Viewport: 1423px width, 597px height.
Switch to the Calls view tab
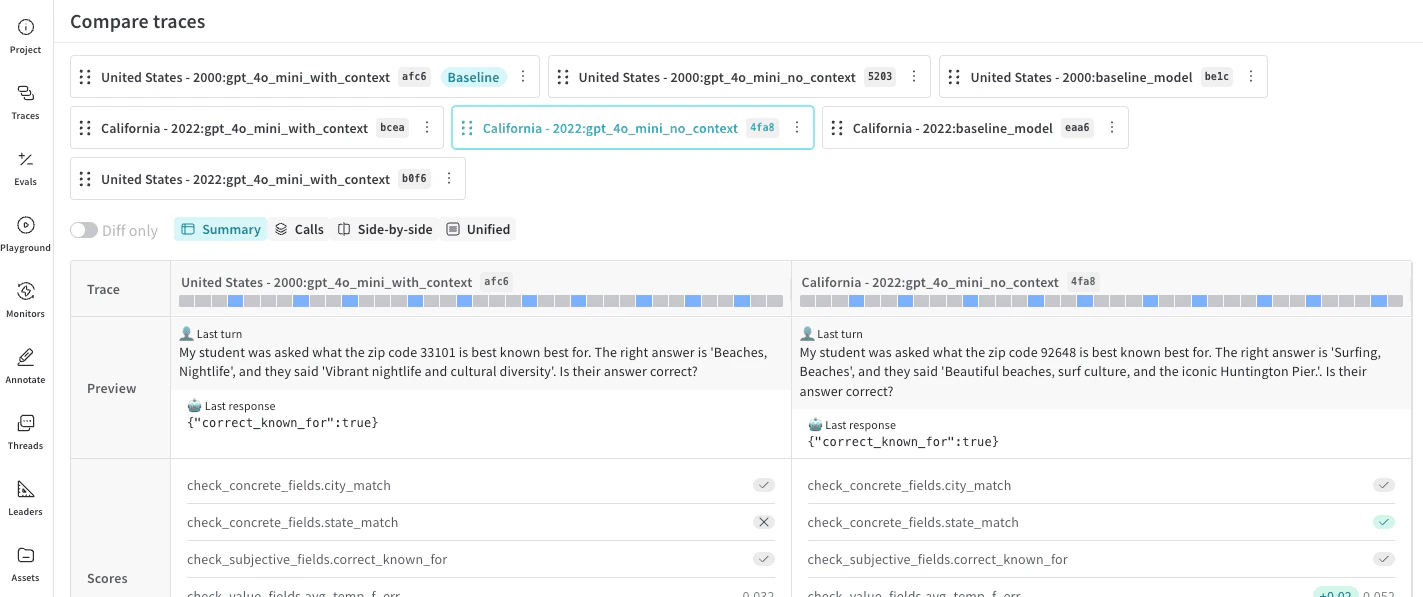pos(299,229)
